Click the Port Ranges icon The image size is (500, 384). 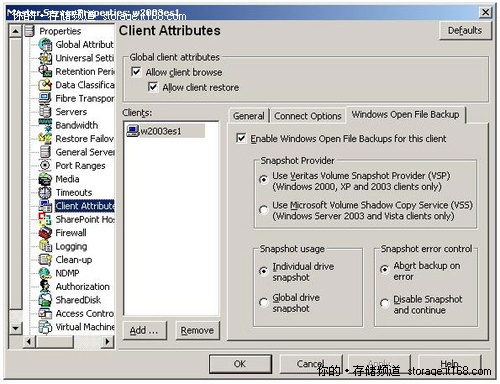click(x=45, y=165)
